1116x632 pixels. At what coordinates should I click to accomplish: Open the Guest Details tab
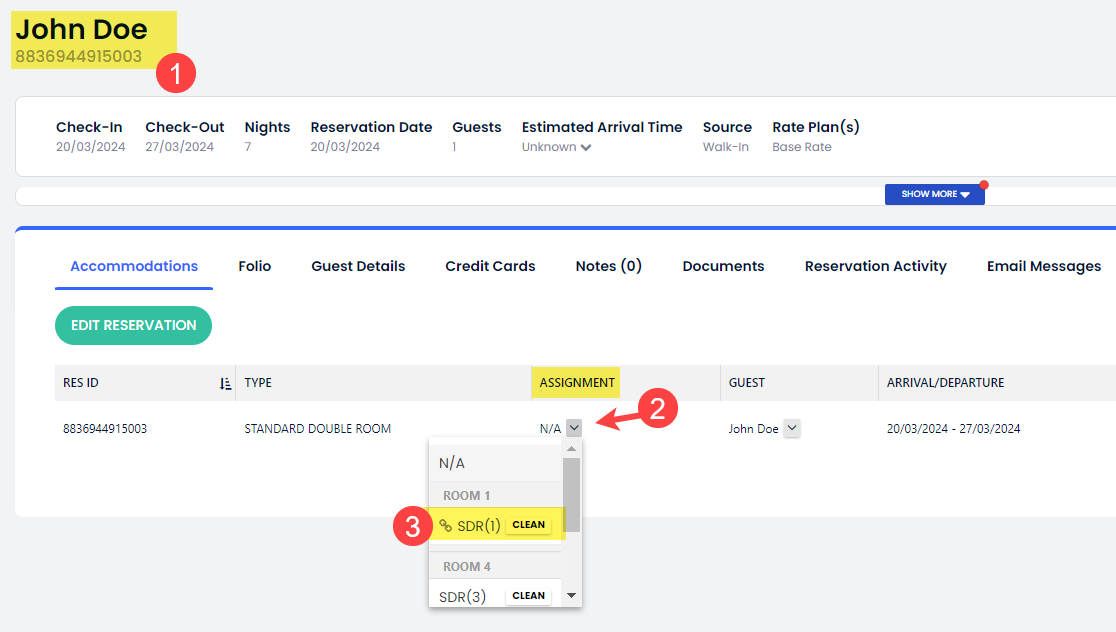[358, 266]
